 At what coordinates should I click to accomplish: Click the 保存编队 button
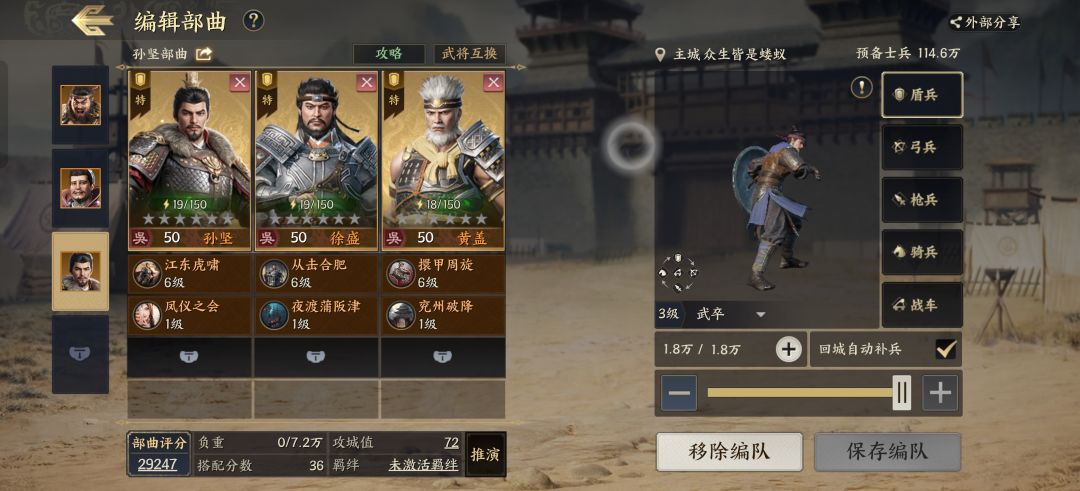click(887, 452)
